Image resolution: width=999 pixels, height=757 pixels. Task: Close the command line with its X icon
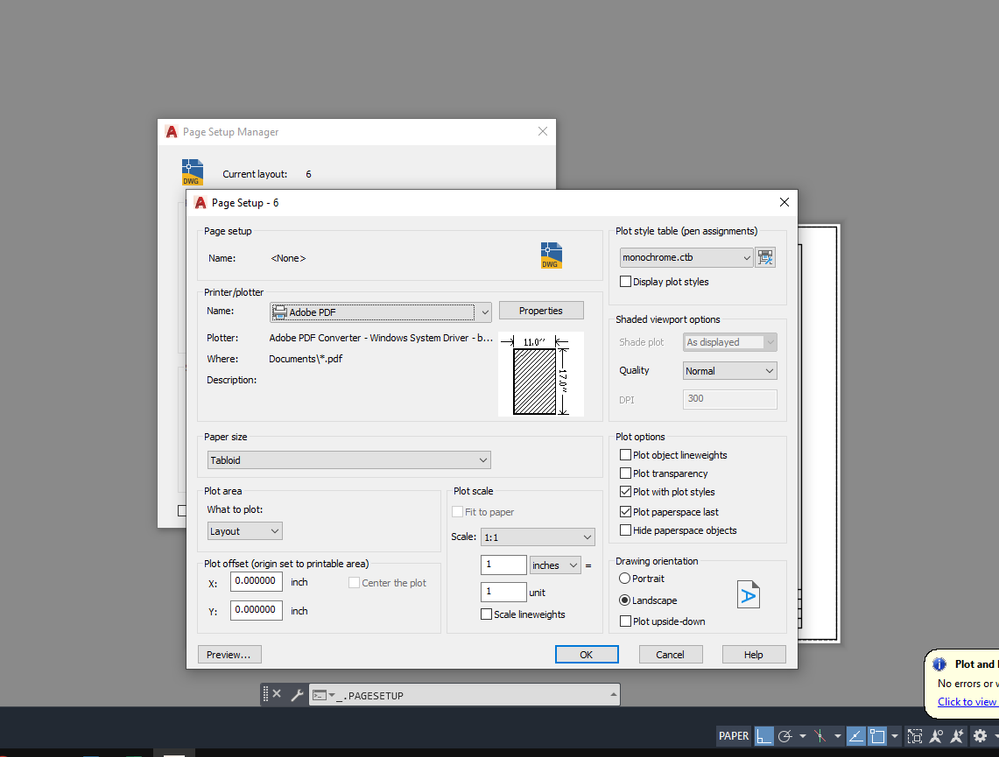(x=277, y=694)
